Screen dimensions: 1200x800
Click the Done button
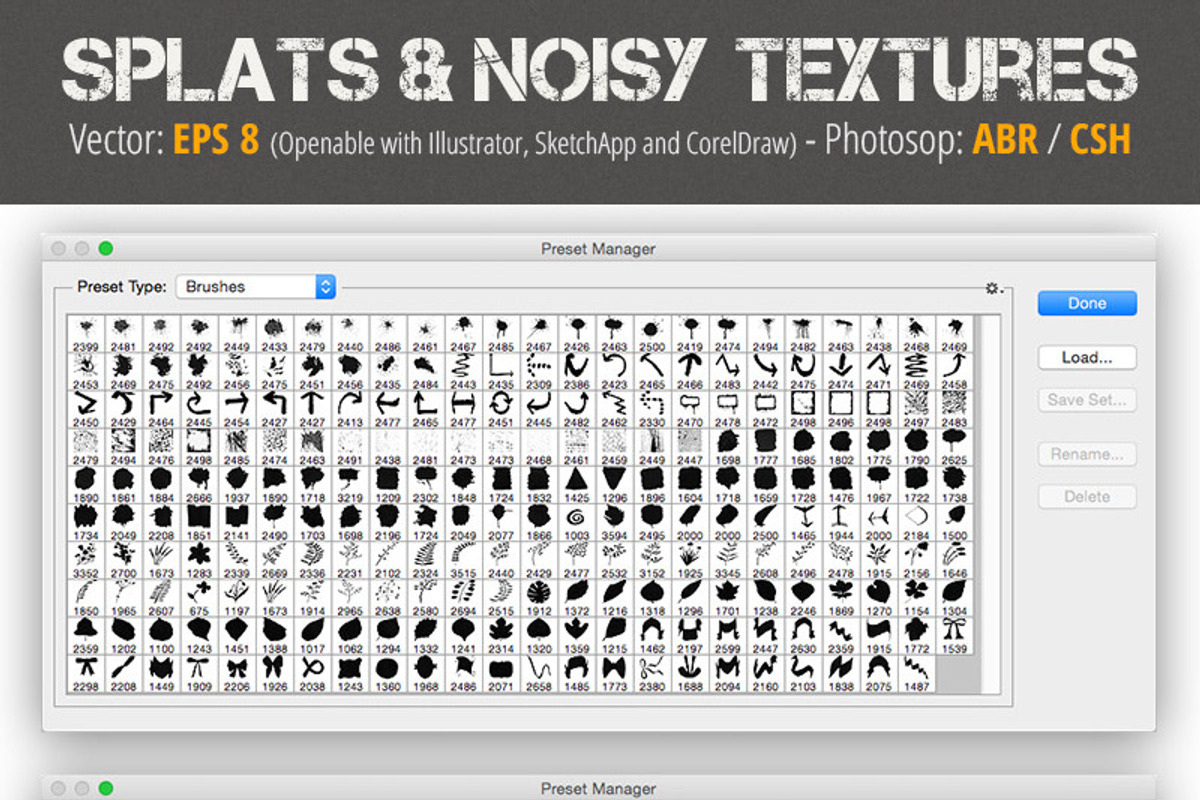(x=1087, y=303)
